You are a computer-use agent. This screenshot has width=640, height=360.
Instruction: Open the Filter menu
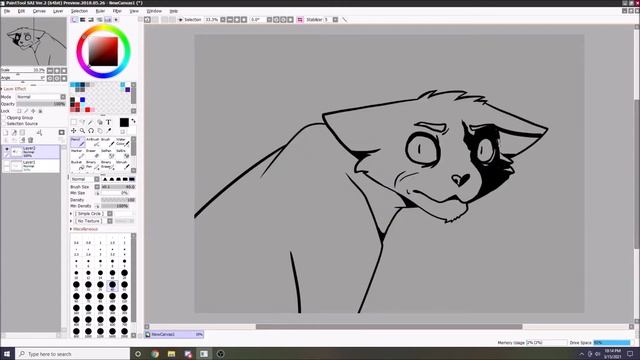tap(117, 11)
